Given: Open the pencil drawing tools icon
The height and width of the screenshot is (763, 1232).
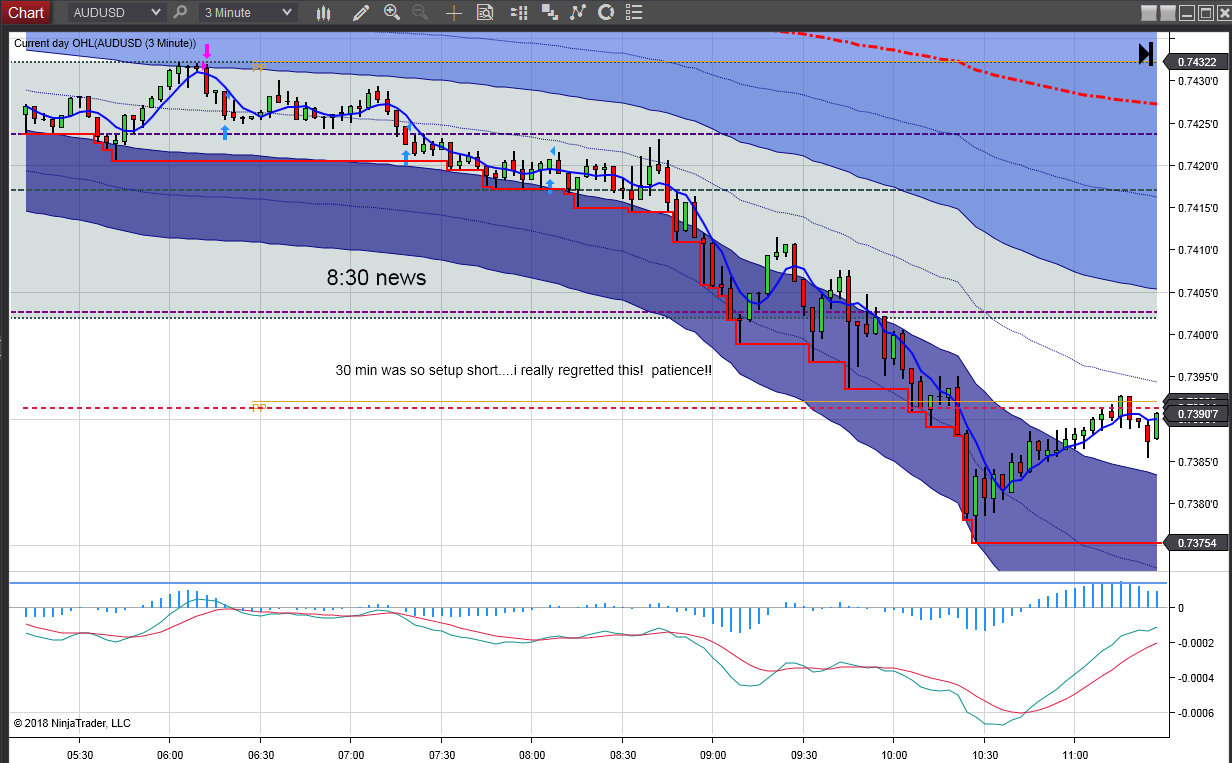Looking at the screenshot, I should pos(361,12).
